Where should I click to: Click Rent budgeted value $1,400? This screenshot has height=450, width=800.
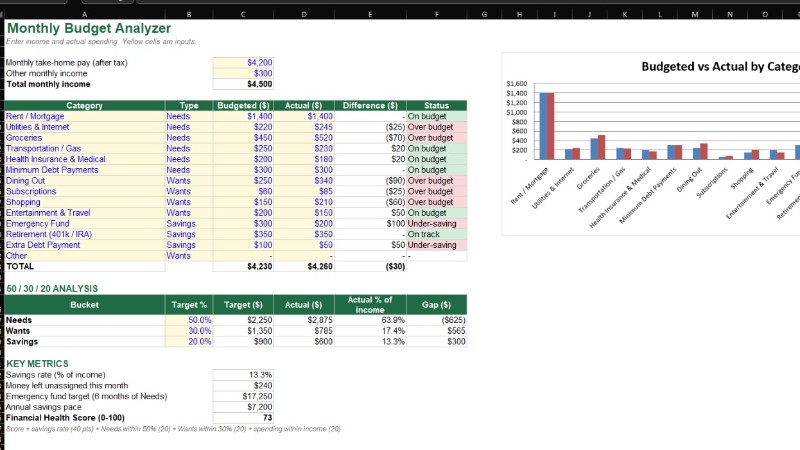[243, 116]
